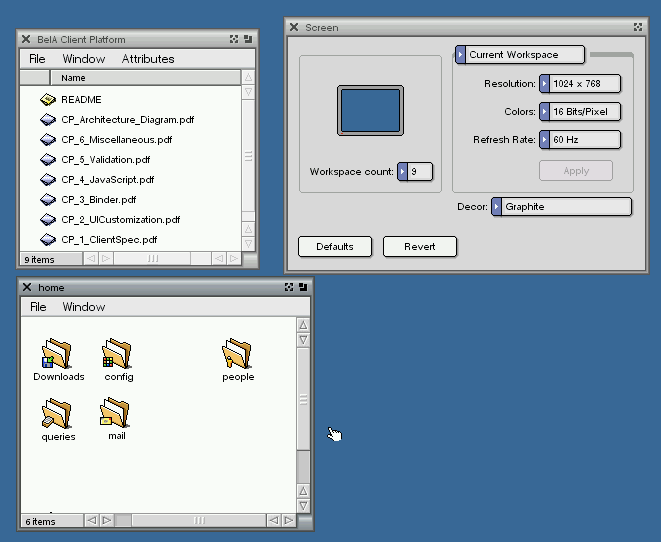This screenshot has width=661, height=542.
Task: Open the people folder icon
Action: pyautogui.click(x=237, y=353)
